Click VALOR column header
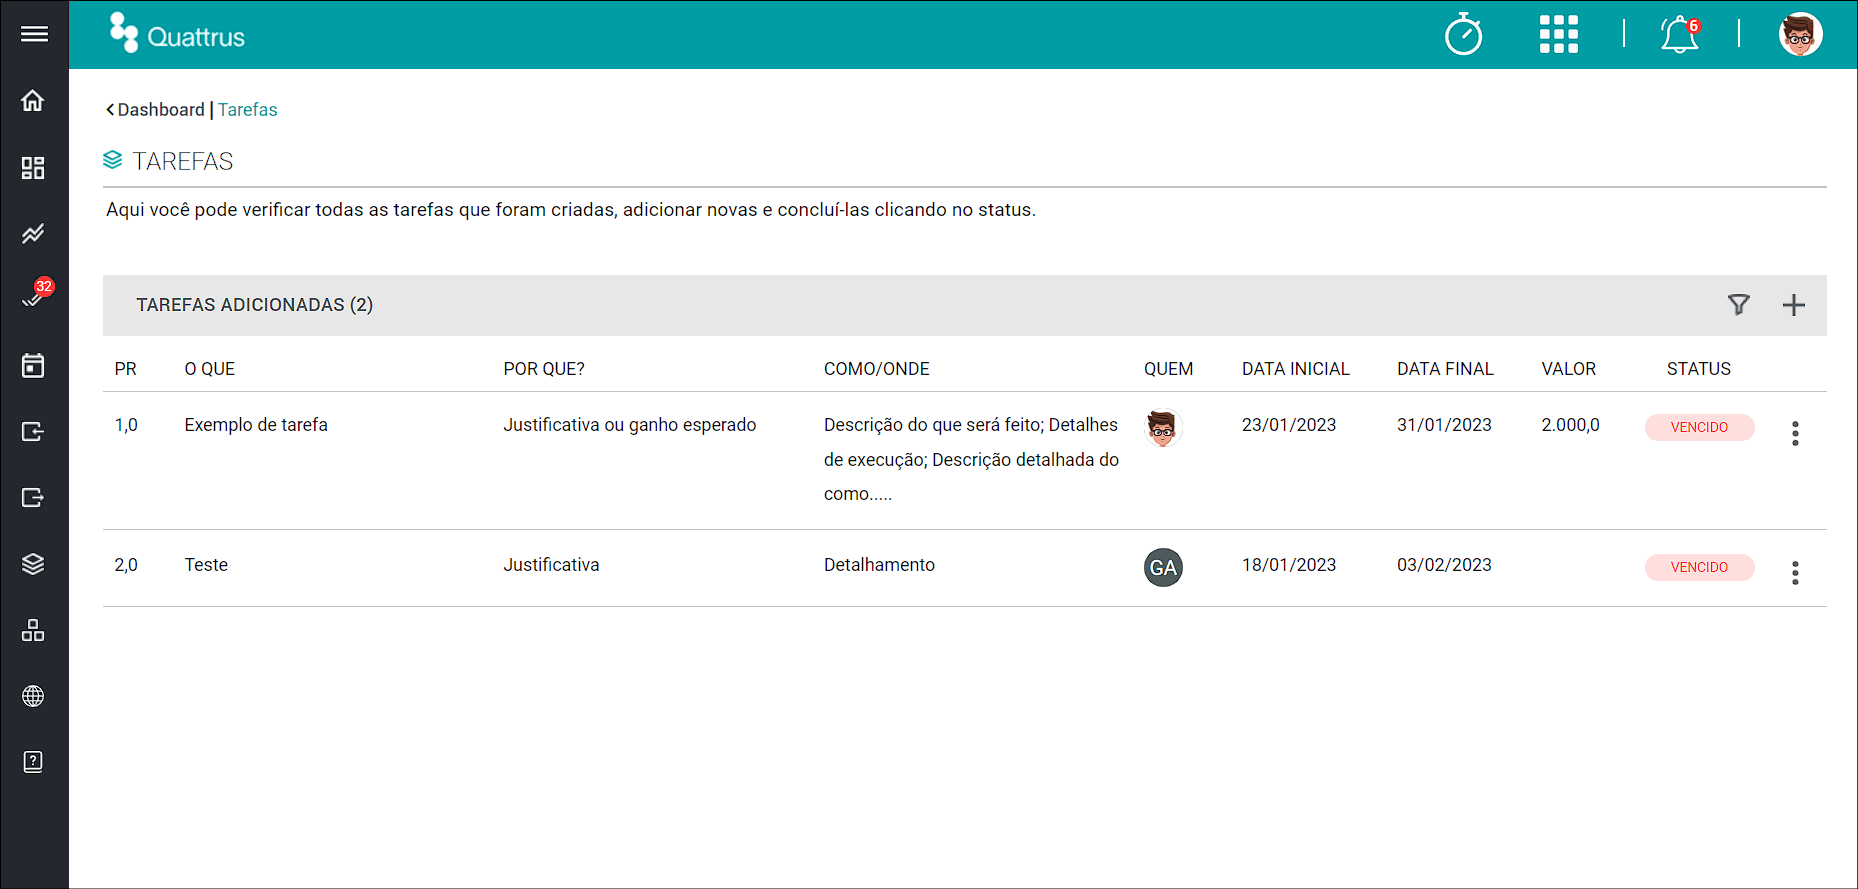The image size is (1858, 889). (x=1569, y=369)
